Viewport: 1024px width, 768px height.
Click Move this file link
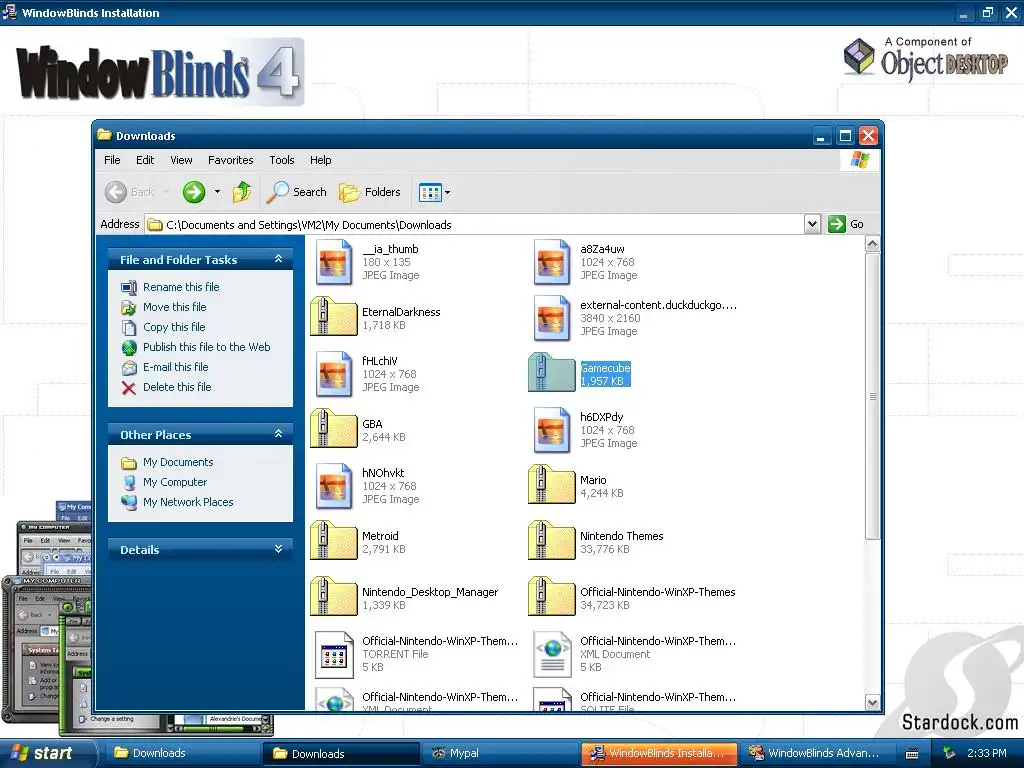click(174, 307)
